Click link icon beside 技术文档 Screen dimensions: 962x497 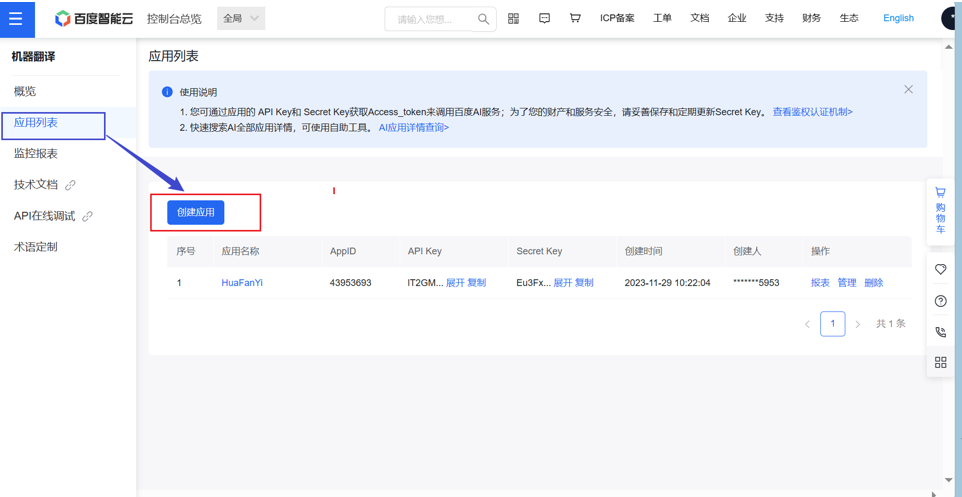pos(70,185)
